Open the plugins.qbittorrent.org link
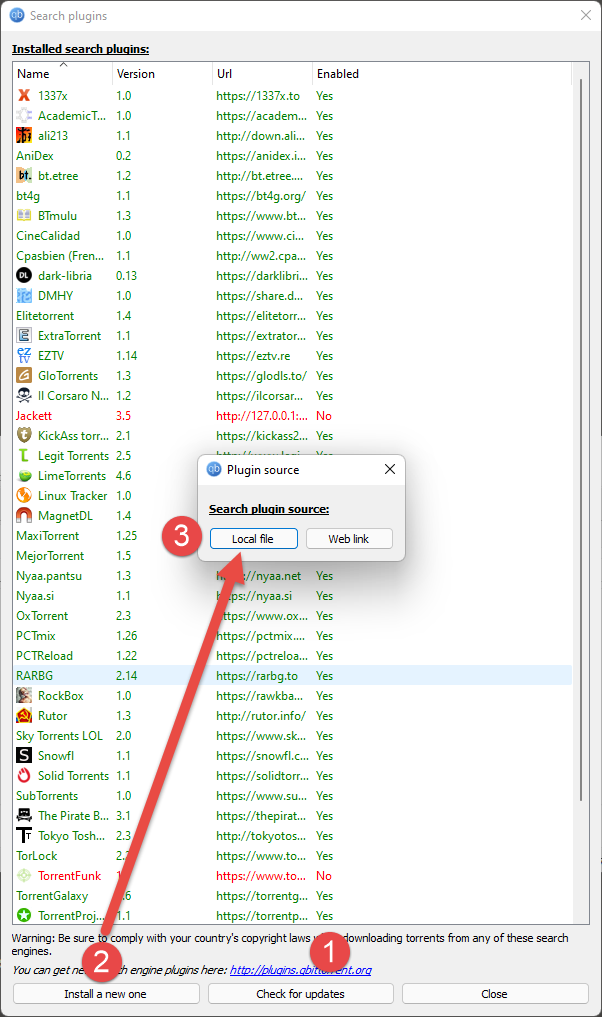Image resolution: width=602 pixels, height=1017 pixels. coord(300,970)
